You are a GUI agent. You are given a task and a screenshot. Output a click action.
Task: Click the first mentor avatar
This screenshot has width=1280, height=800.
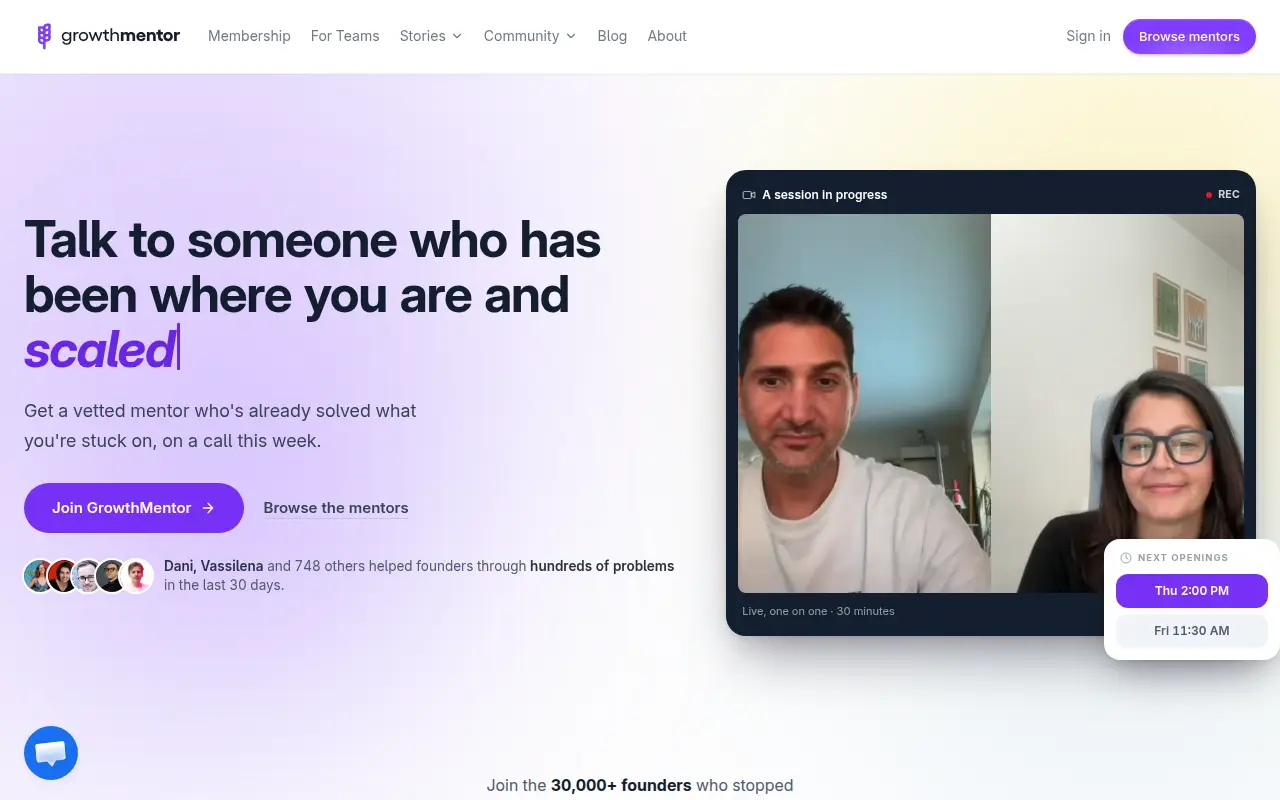pyautogui.click(x=39, y=576)
